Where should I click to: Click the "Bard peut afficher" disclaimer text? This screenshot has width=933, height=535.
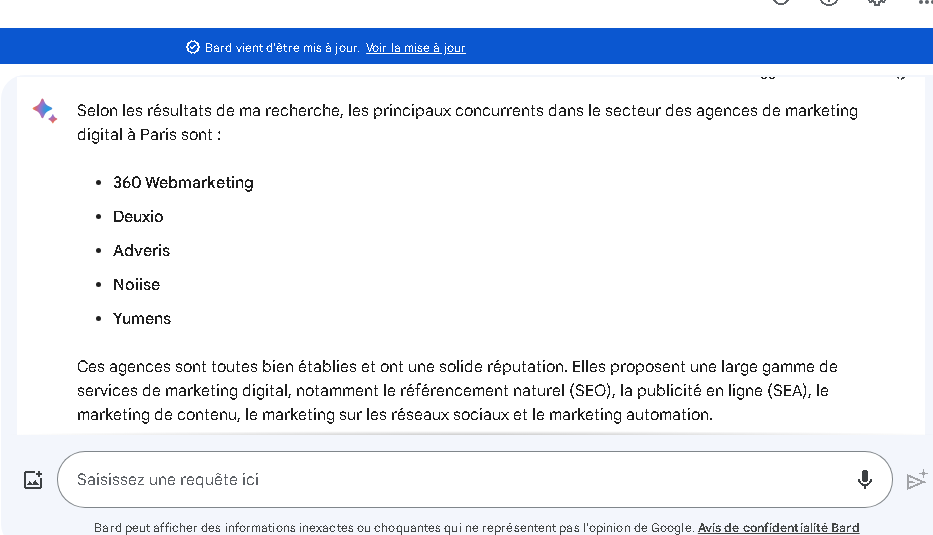tap(394, 528)
